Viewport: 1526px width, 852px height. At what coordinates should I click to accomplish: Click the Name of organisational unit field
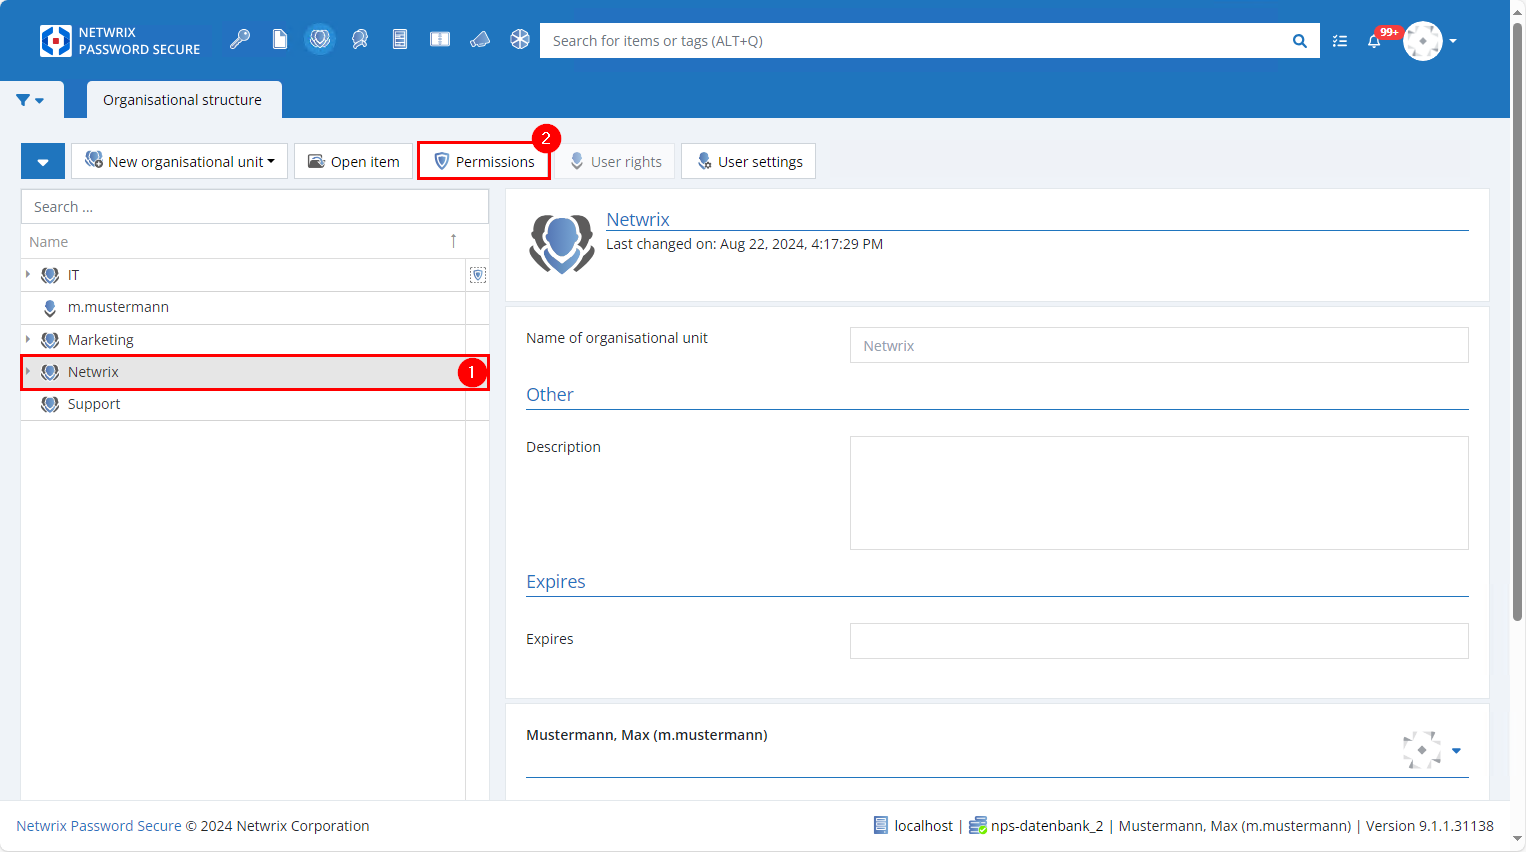tap(1159, 345)
